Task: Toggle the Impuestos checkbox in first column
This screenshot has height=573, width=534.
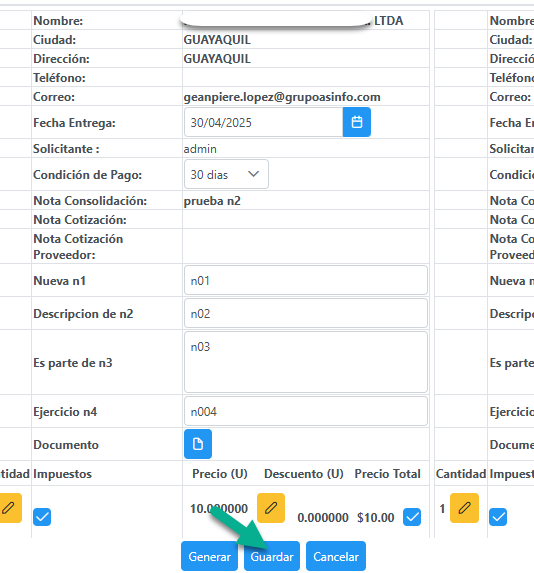Action: 42,517
